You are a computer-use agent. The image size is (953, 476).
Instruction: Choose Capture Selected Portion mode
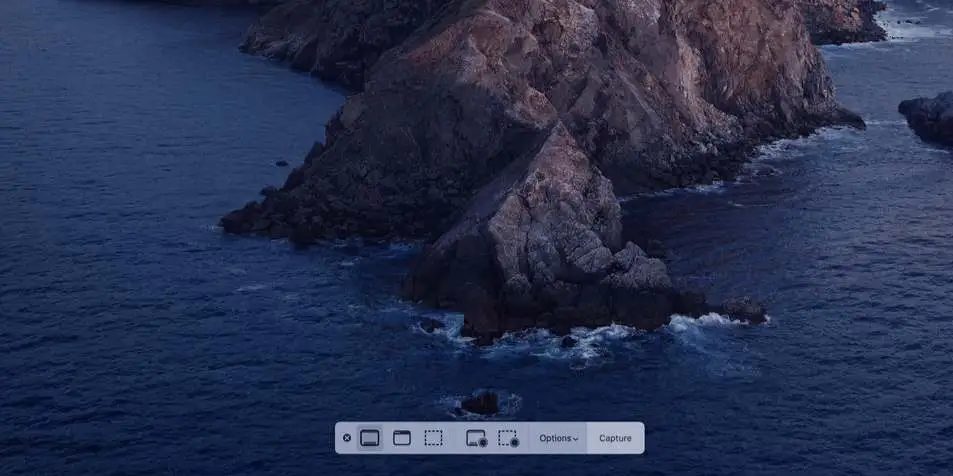pyautogui.click(x=433, y=438)
